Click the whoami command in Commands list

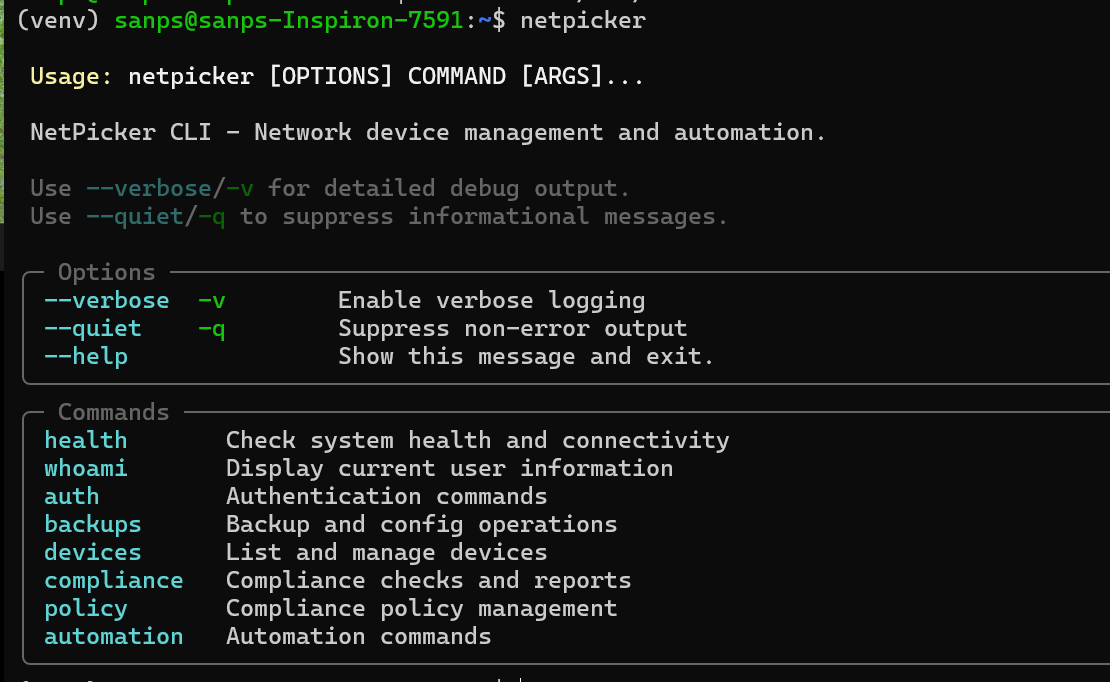[x=85, y=468]
